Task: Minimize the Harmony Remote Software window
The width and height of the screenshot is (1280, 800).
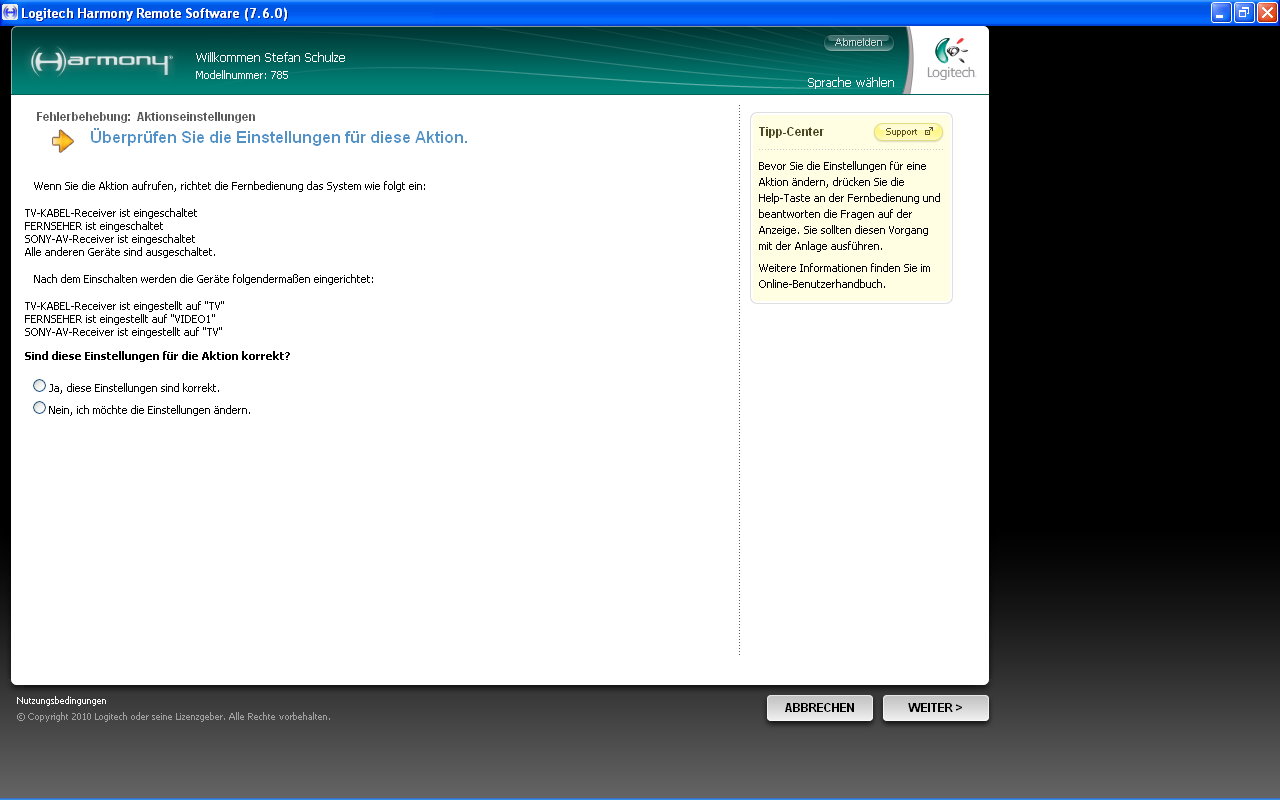Action: tap(1221, 12)
